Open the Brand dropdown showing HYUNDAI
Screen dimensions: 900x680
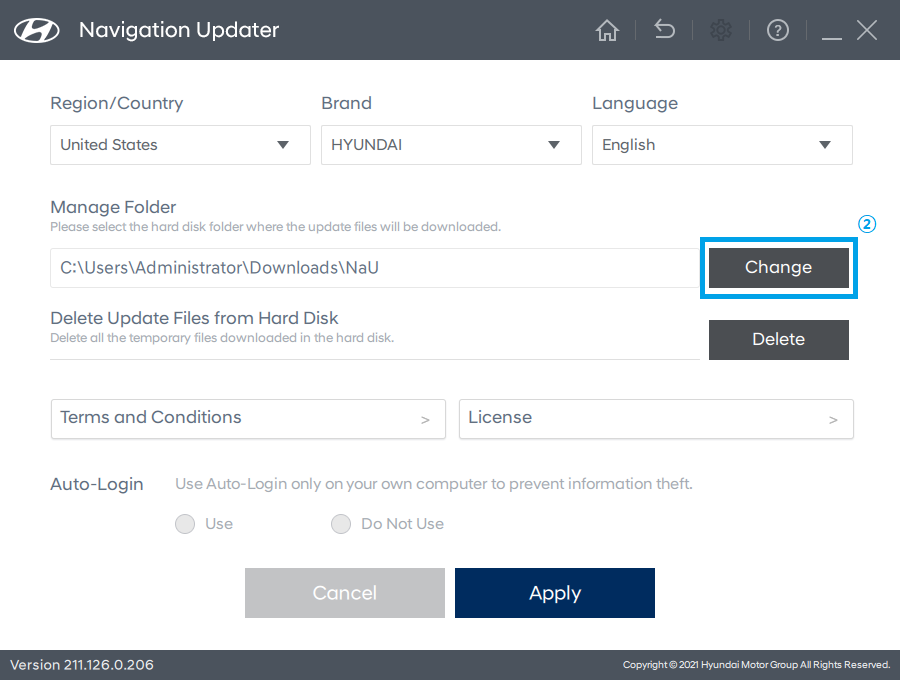(x=451, y=145)
